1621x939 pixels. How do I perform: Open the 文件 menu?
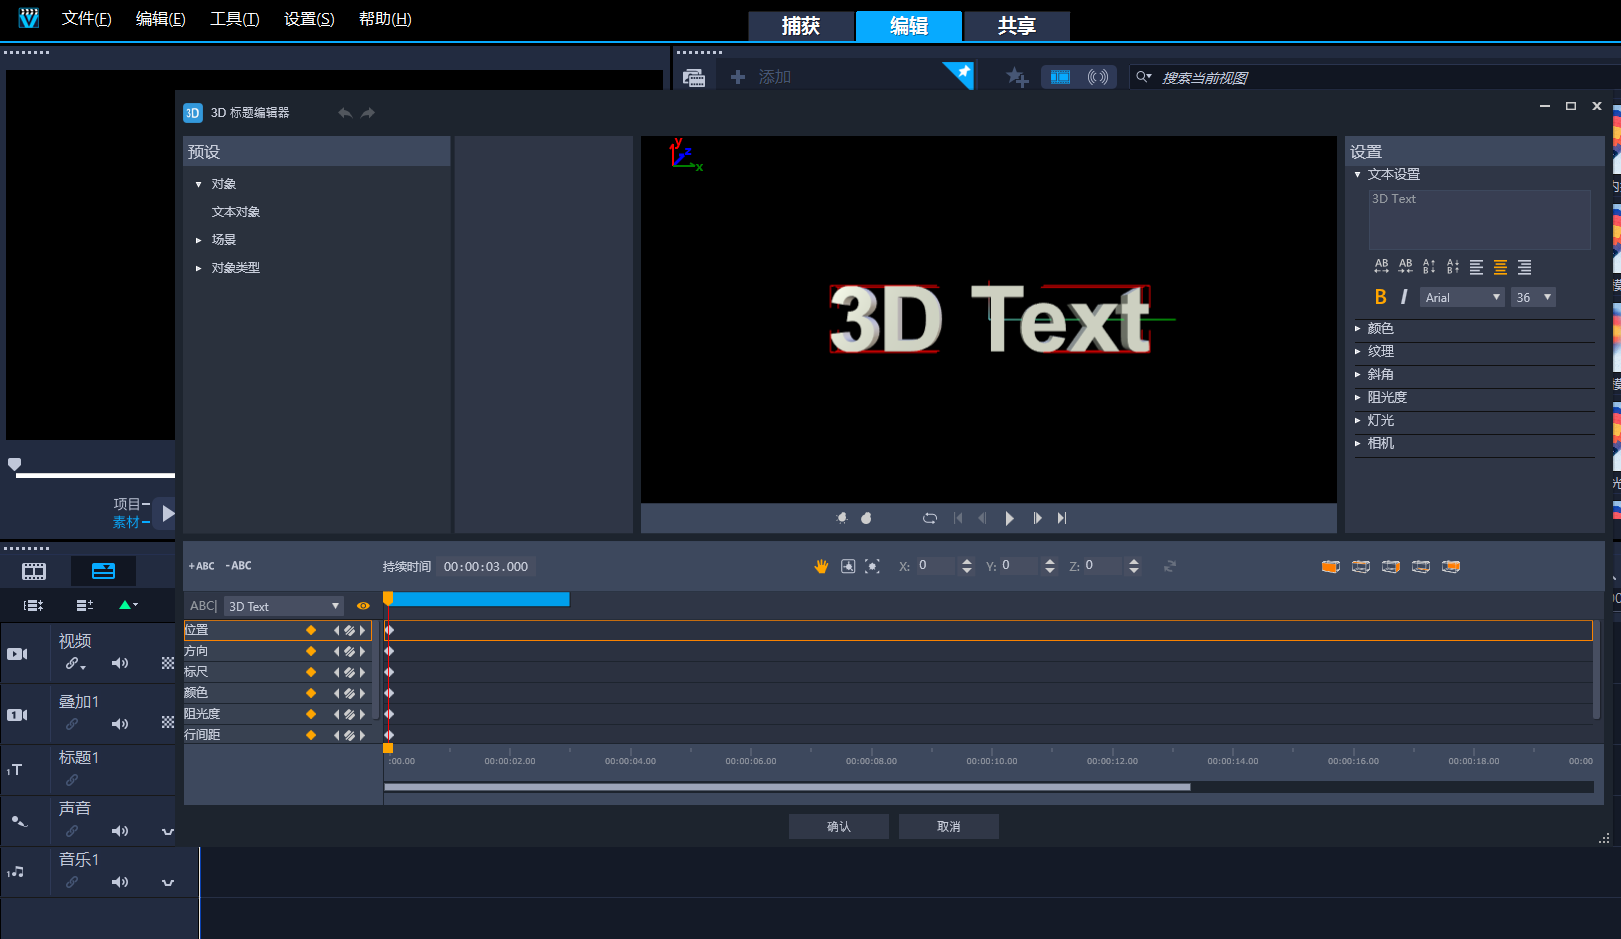coord(86,19)
